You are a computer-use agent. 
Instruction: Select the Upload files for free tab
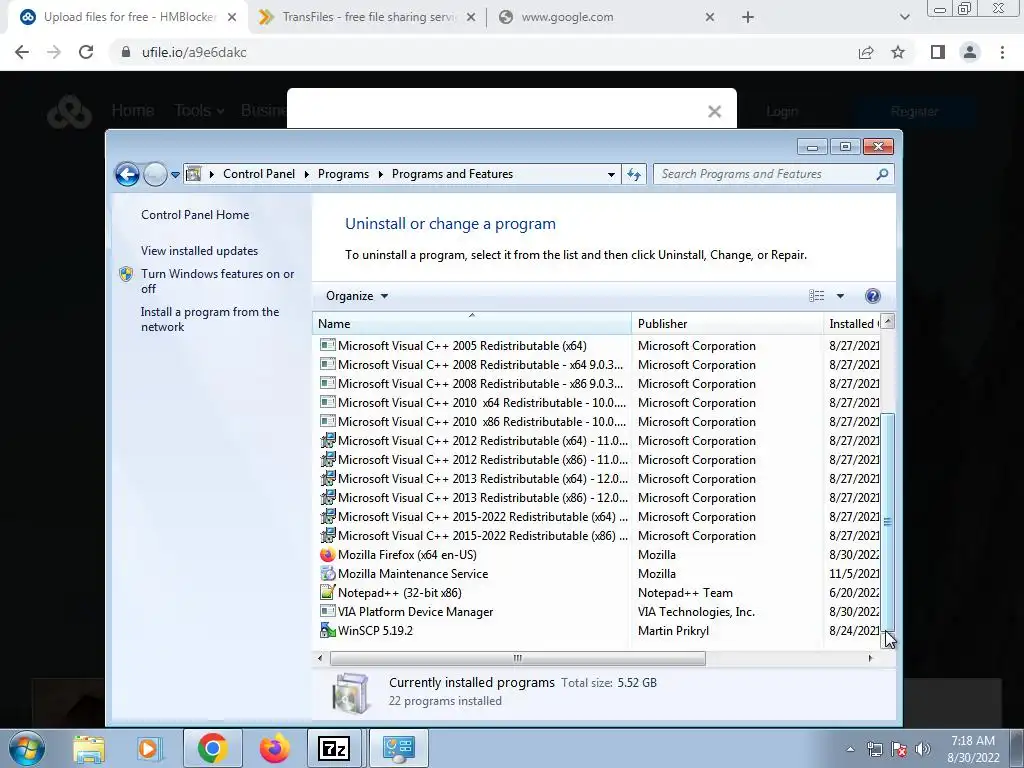pyautogui.click(x=129, y=17)
